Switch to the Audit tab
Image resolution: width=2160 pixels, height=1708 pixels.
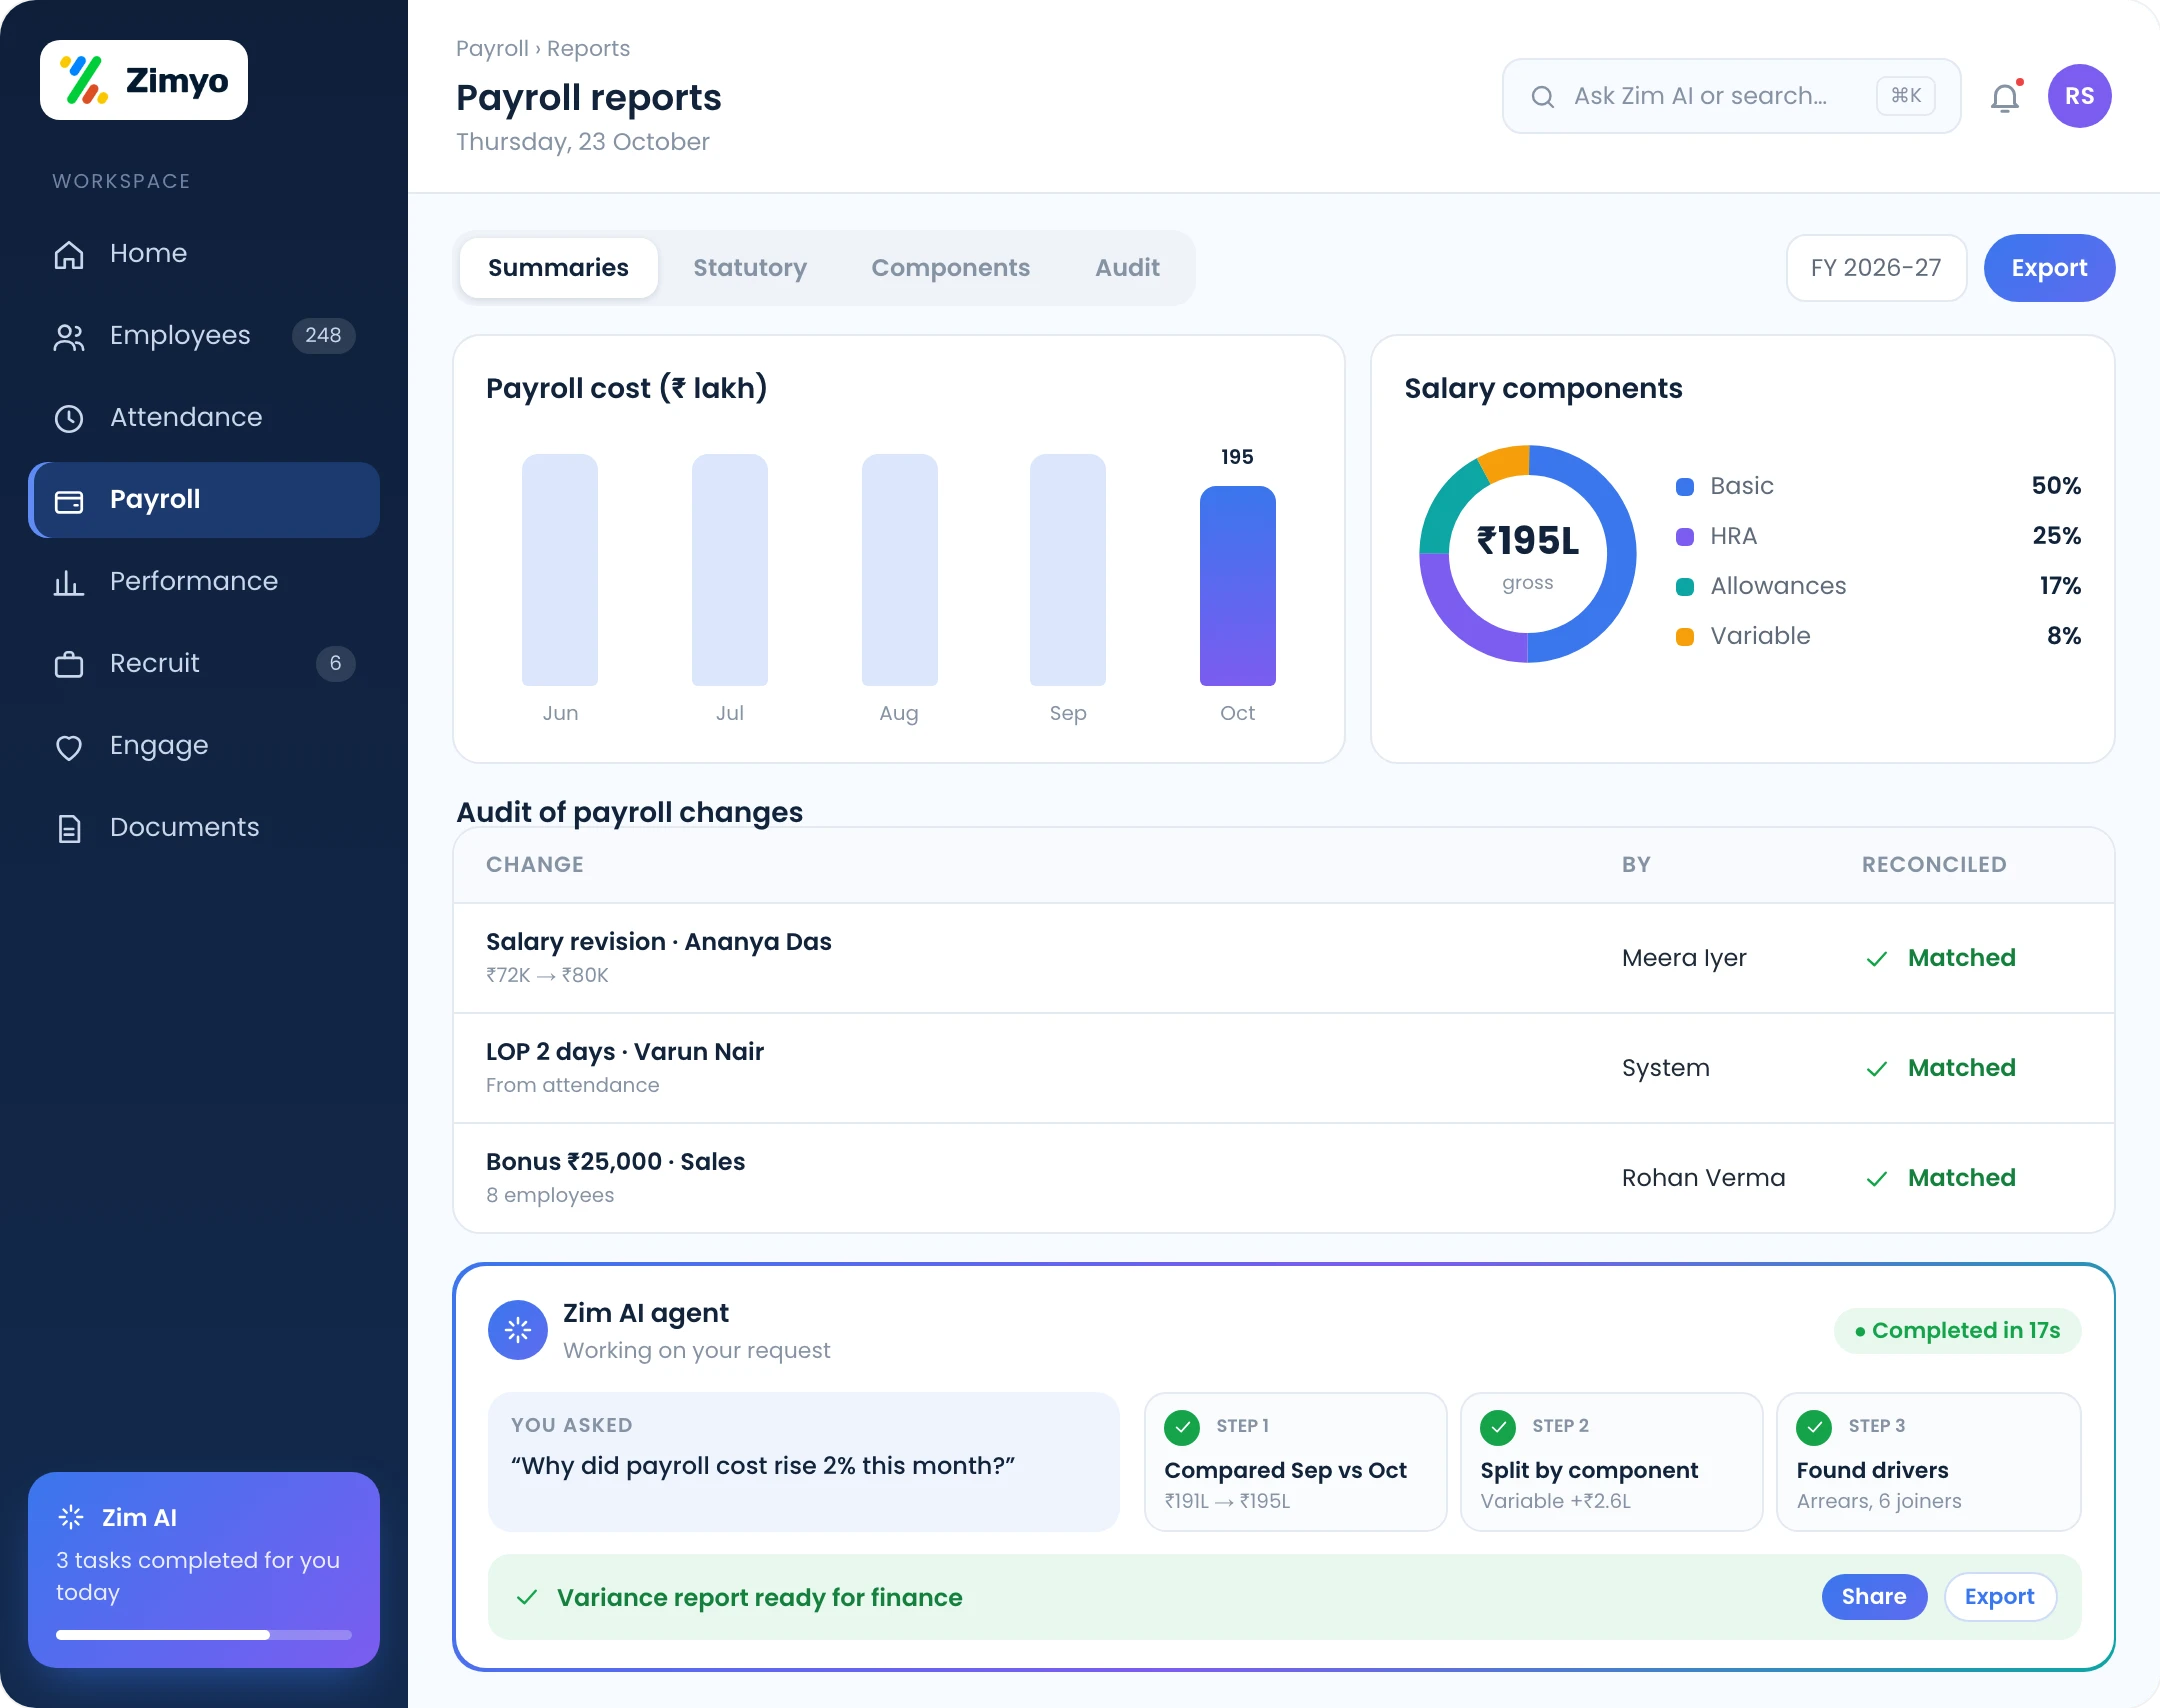[1127, 268]
